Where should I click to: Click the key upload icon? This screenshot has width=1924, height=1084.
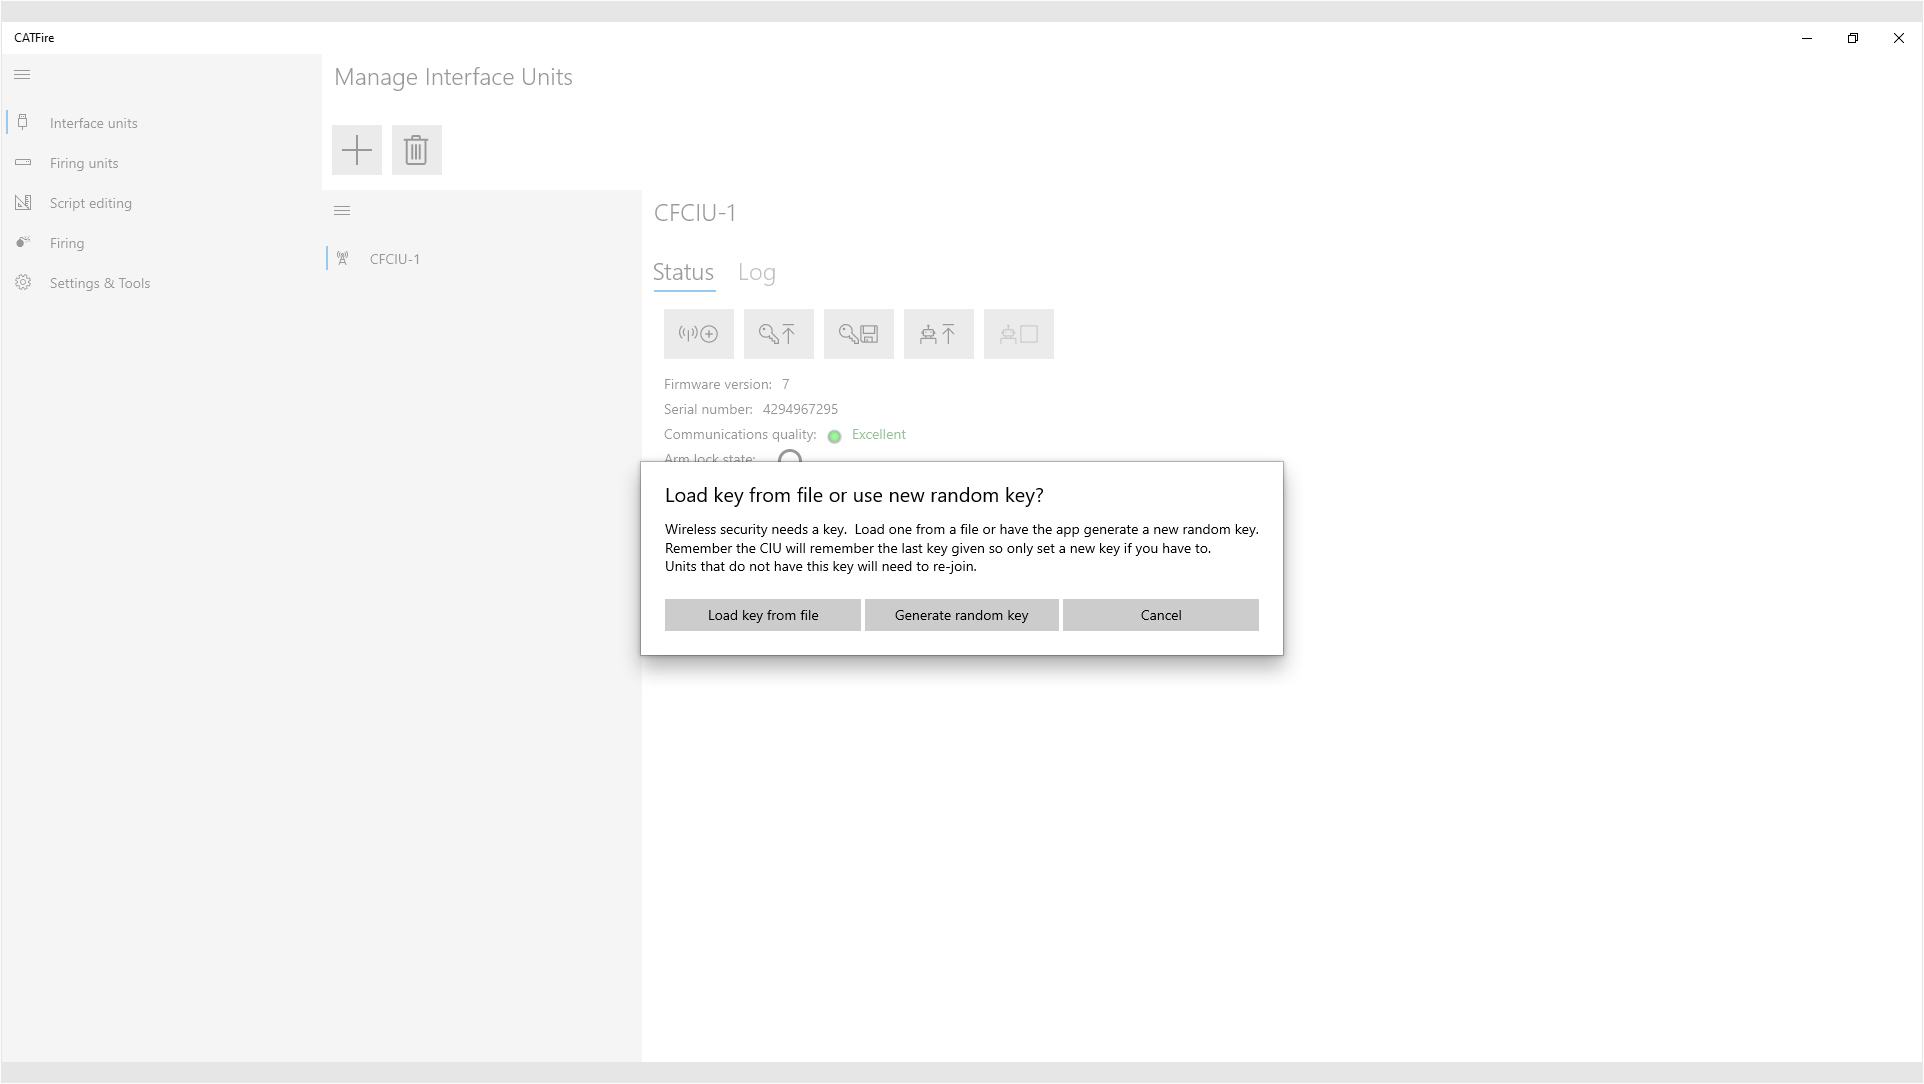[778, 334]
